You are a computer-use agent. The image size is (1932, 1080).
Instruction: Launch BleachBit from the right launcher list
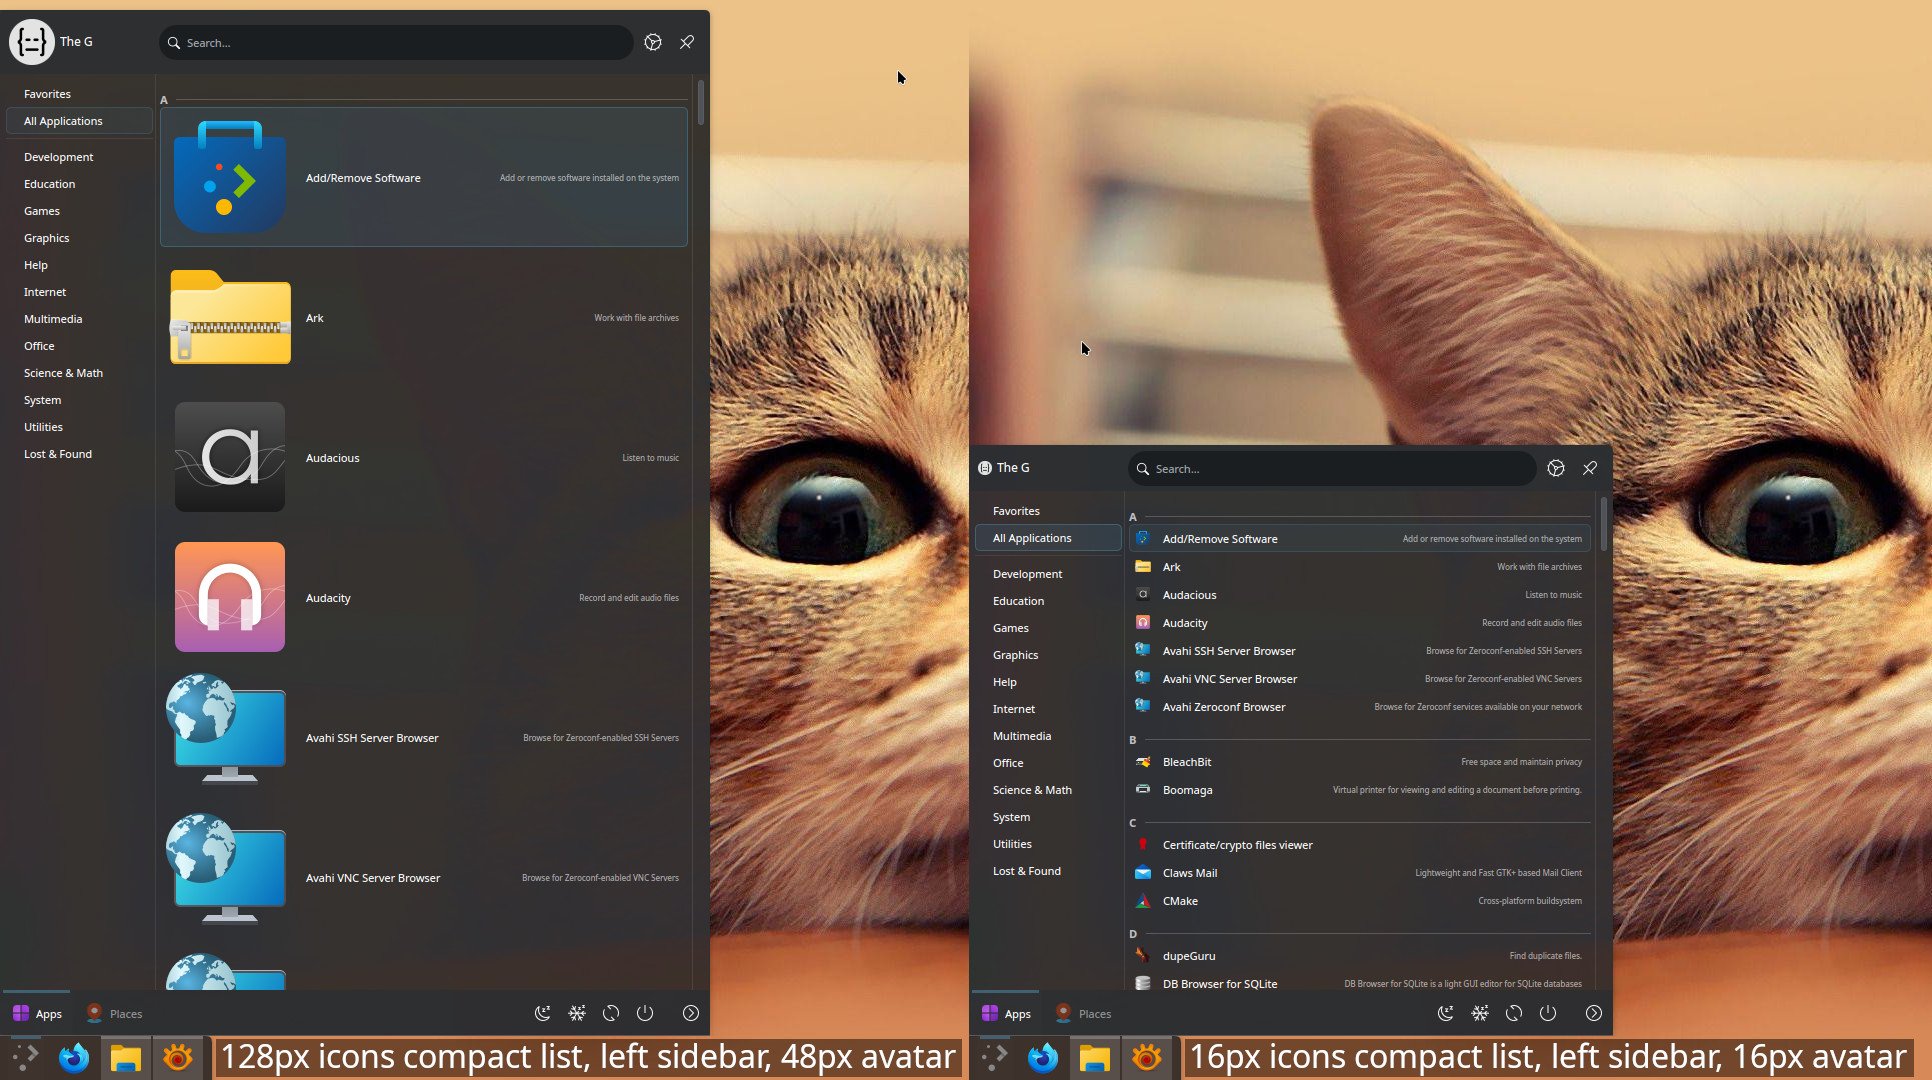[1360, 762]
